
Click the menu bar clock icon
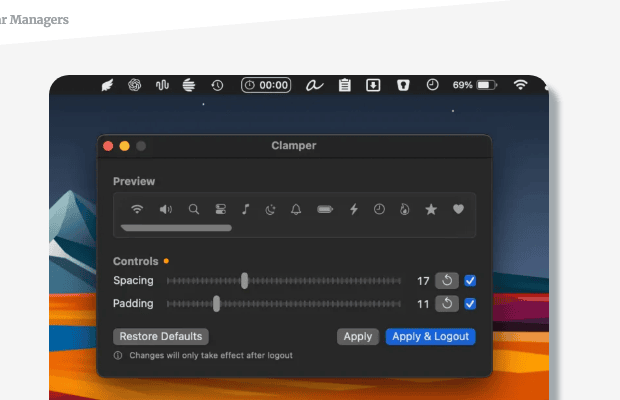[433, 85]
